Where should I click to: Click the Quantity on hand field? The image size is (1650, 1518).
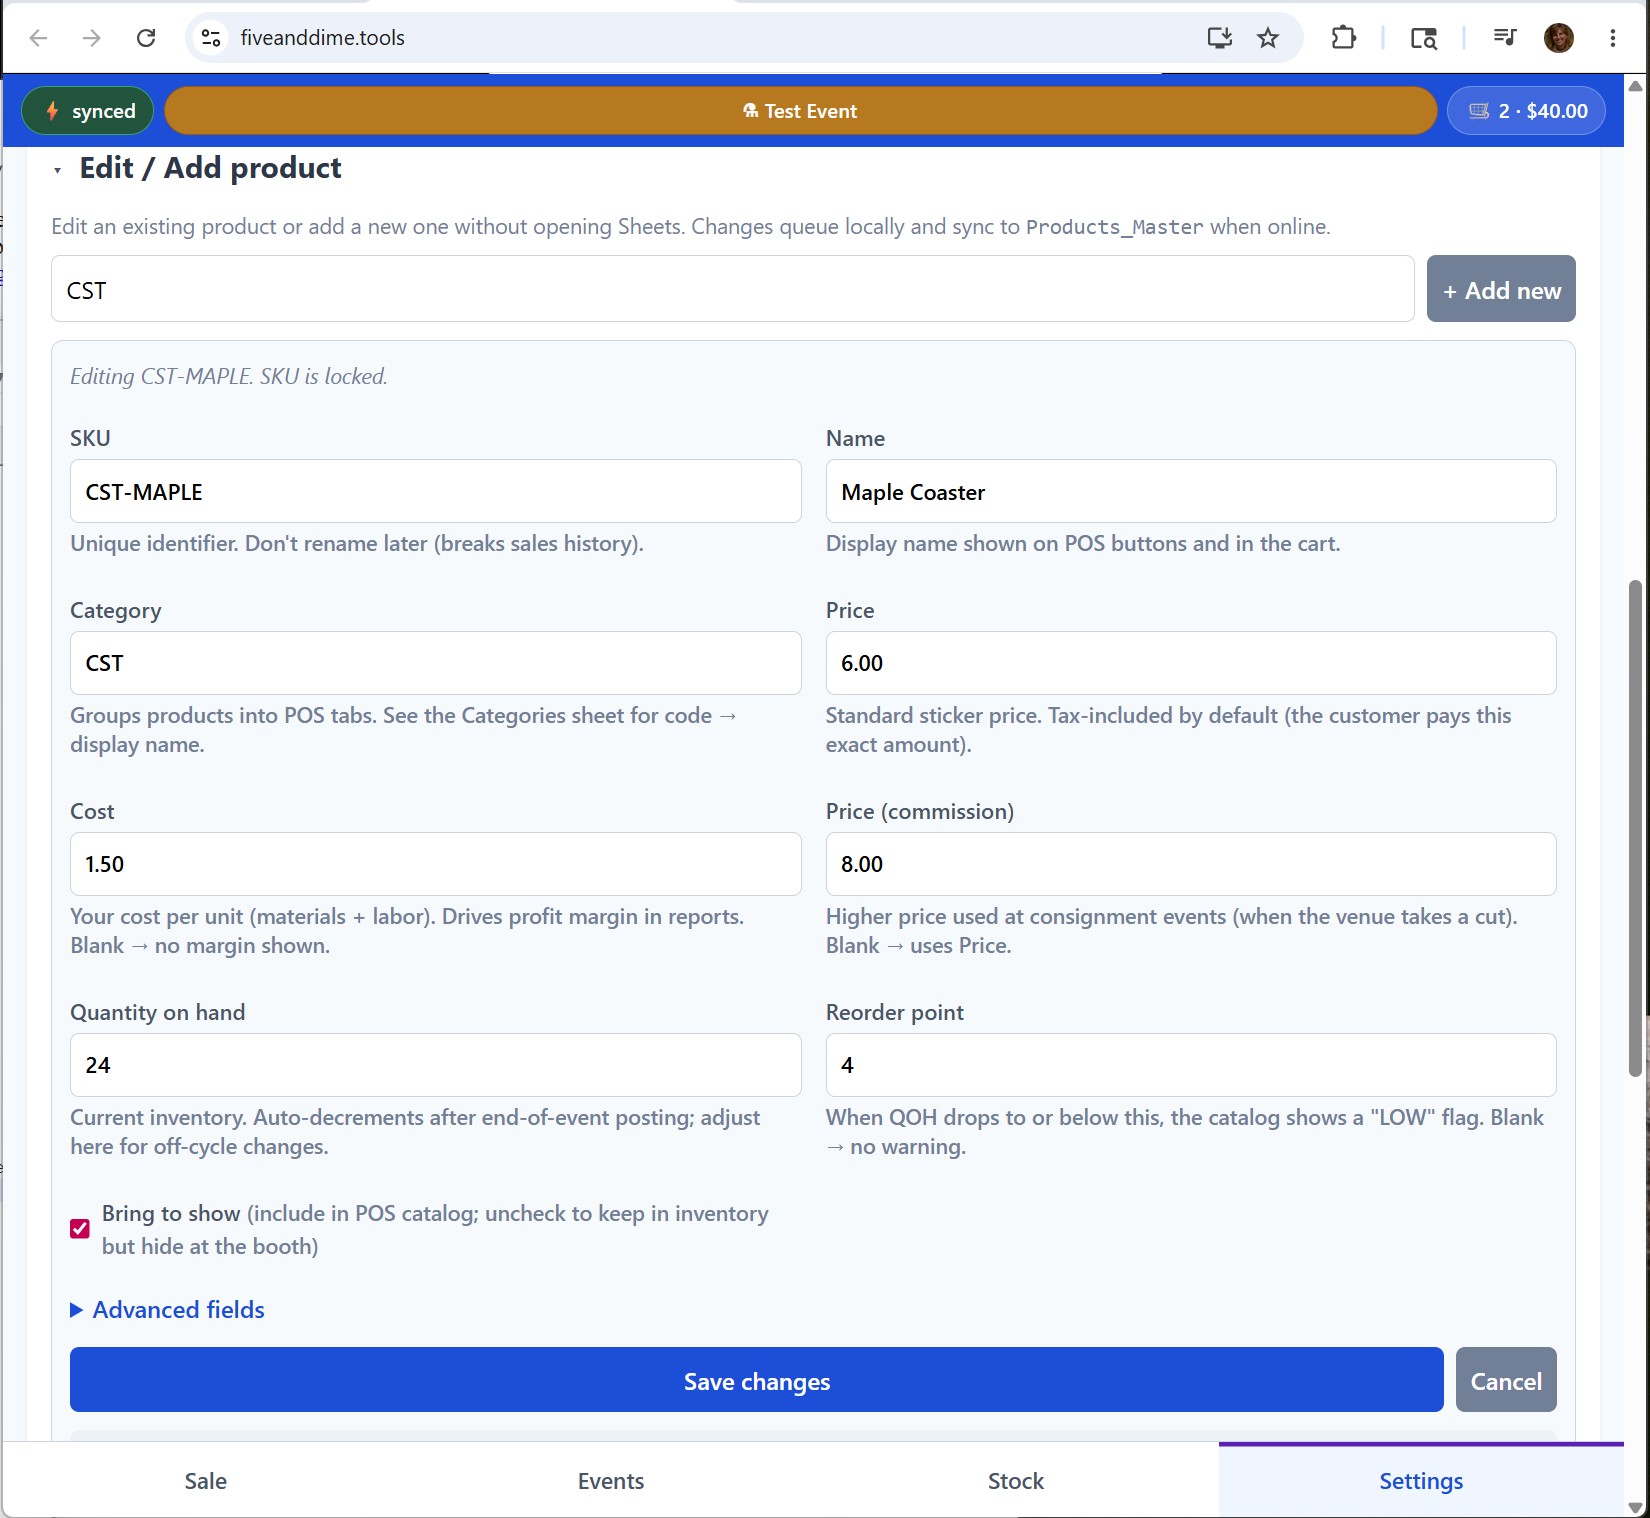click(x=436, y=1065)
